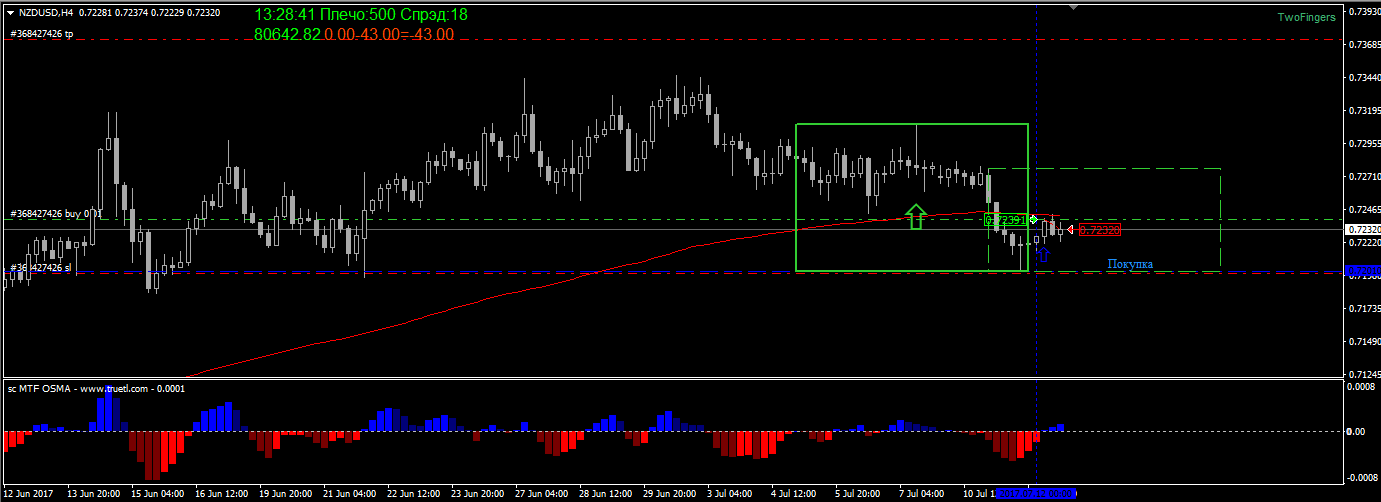
Task: Click the 5 Jul 20:00 time label
Action: click(859, 494)
